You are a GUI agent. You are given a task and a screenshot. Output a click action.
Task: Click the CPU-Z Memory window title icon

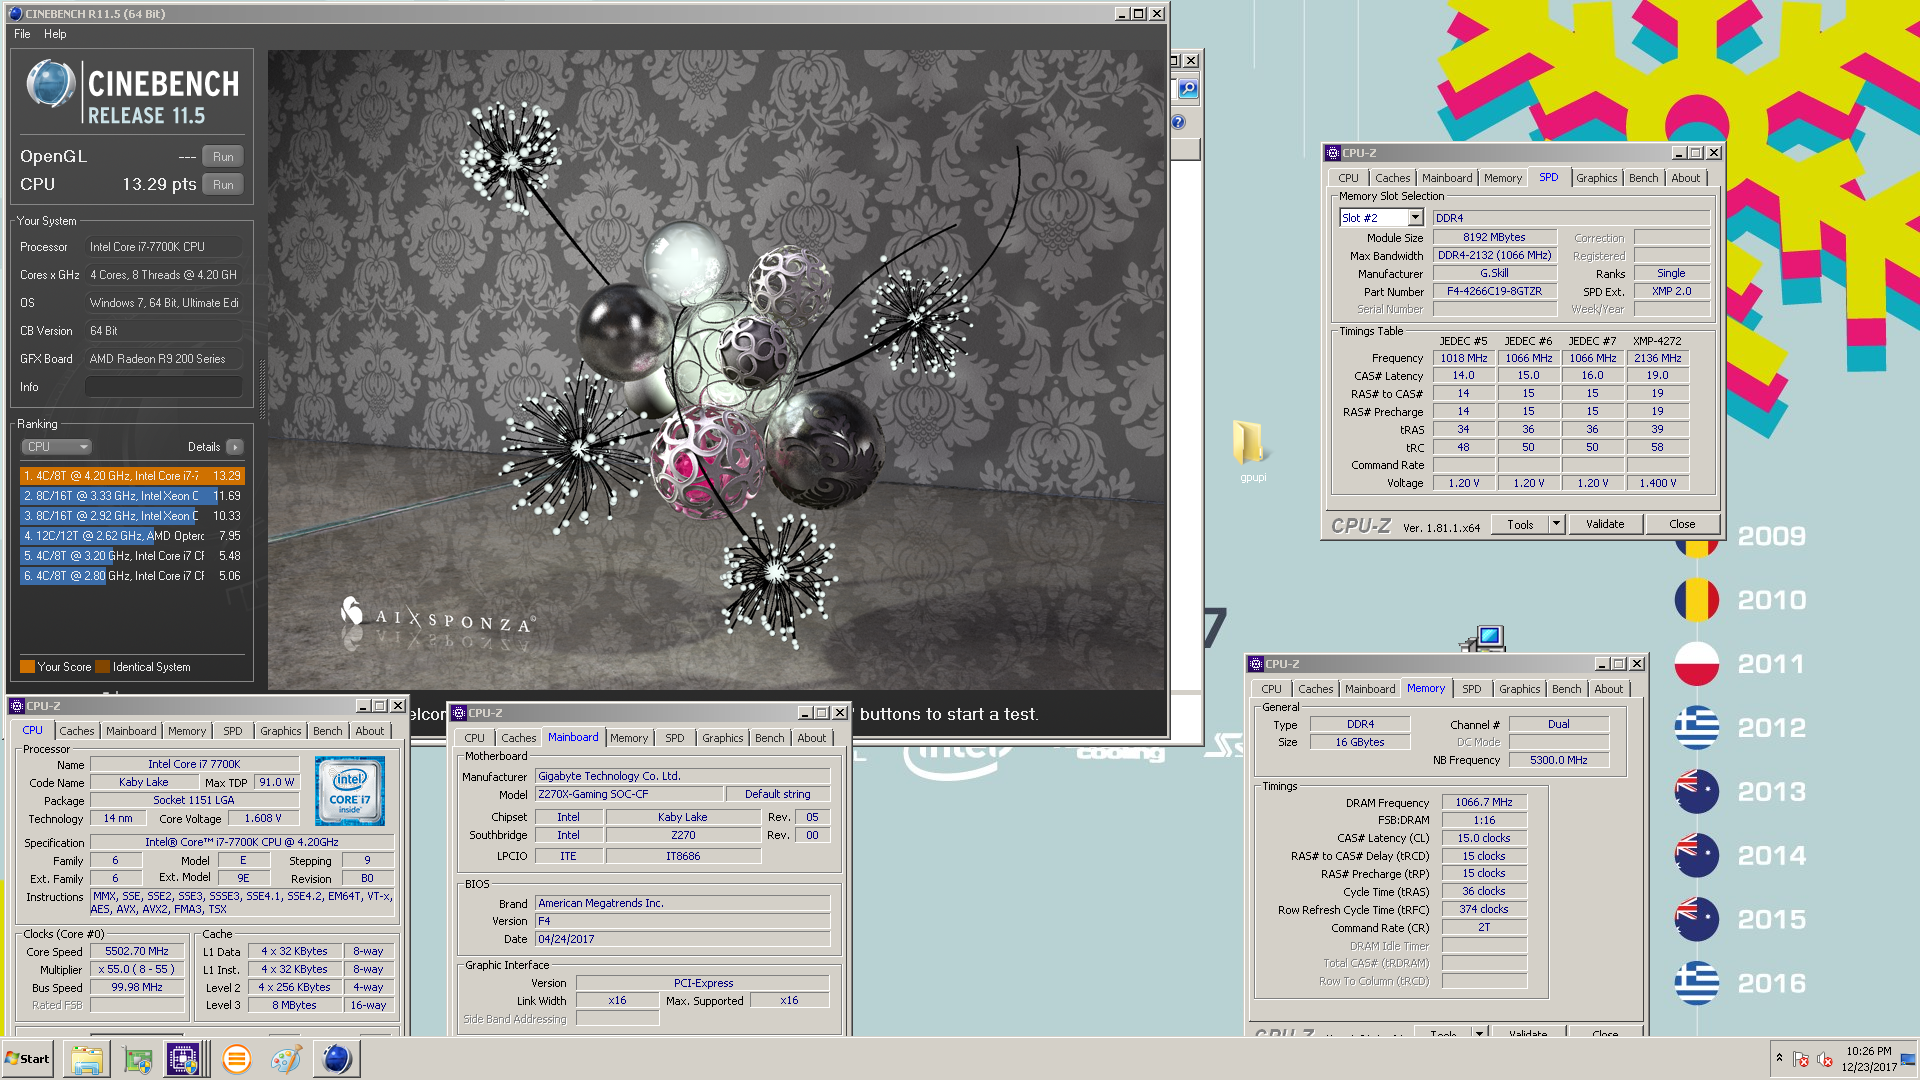click(1255, 664)
